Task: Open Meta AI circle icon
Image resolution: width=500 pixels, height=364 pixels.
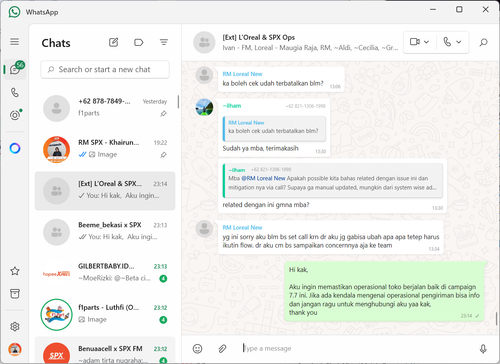Action: click(x=15, y=148)
